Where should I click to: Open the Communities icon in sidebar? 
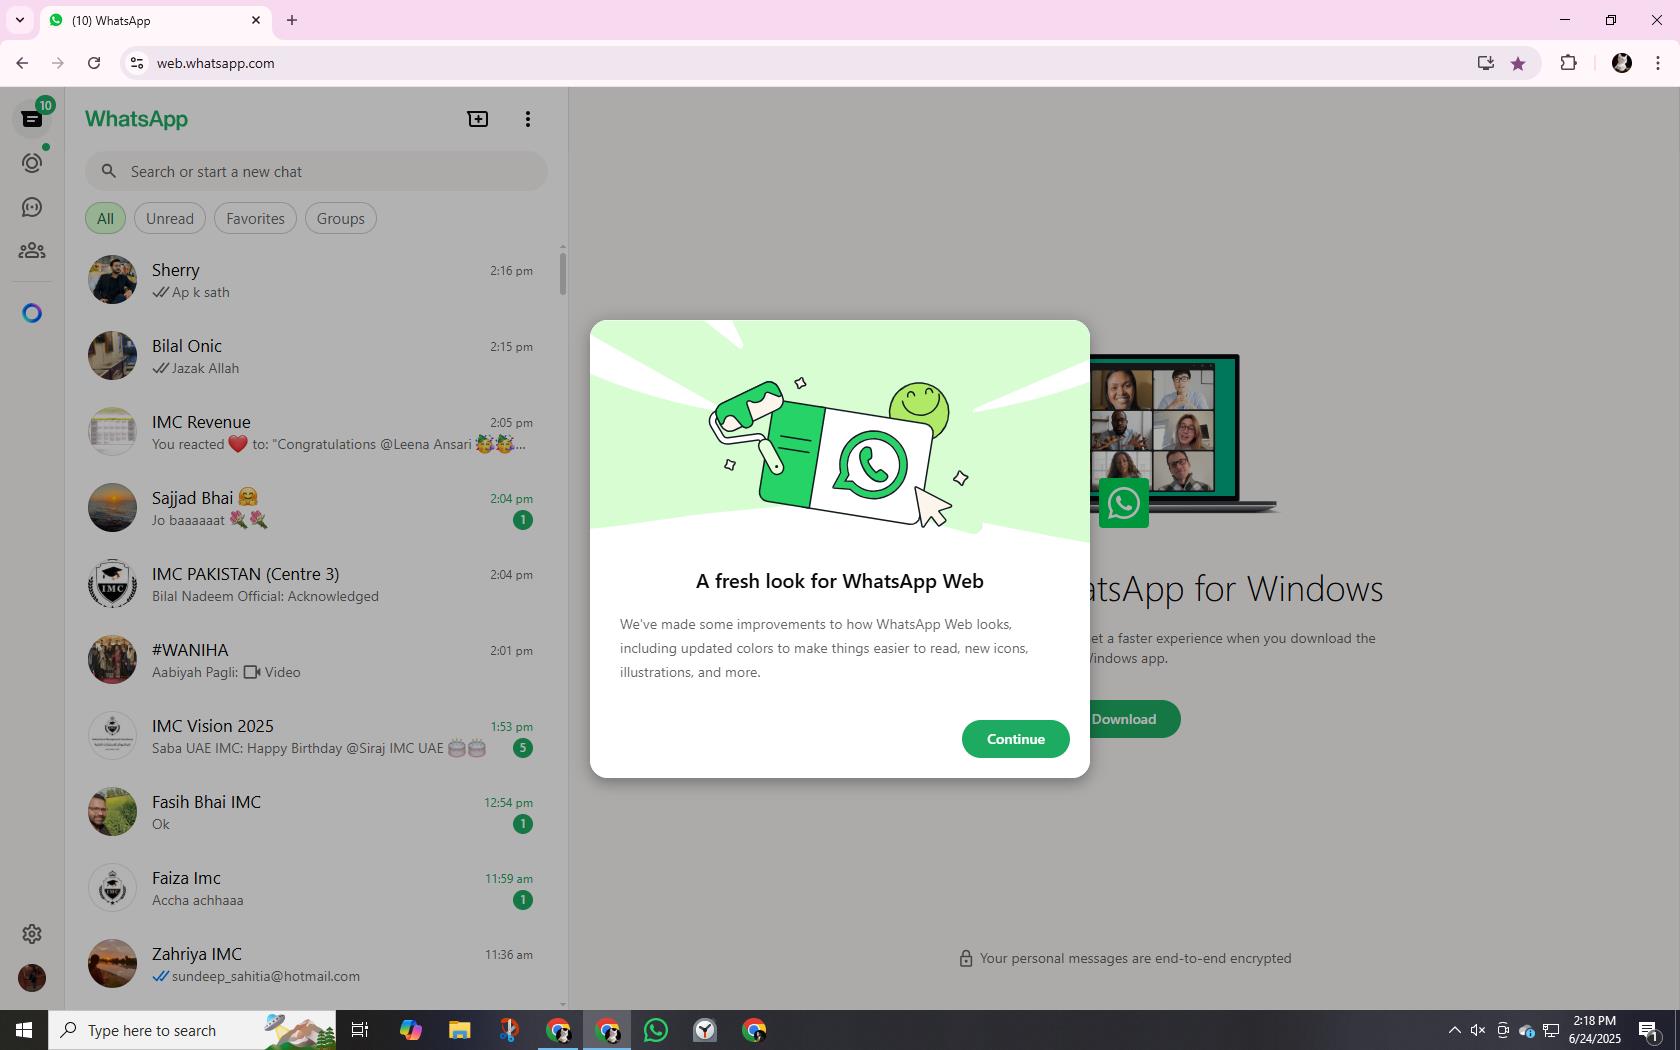(x=32, y=251)
